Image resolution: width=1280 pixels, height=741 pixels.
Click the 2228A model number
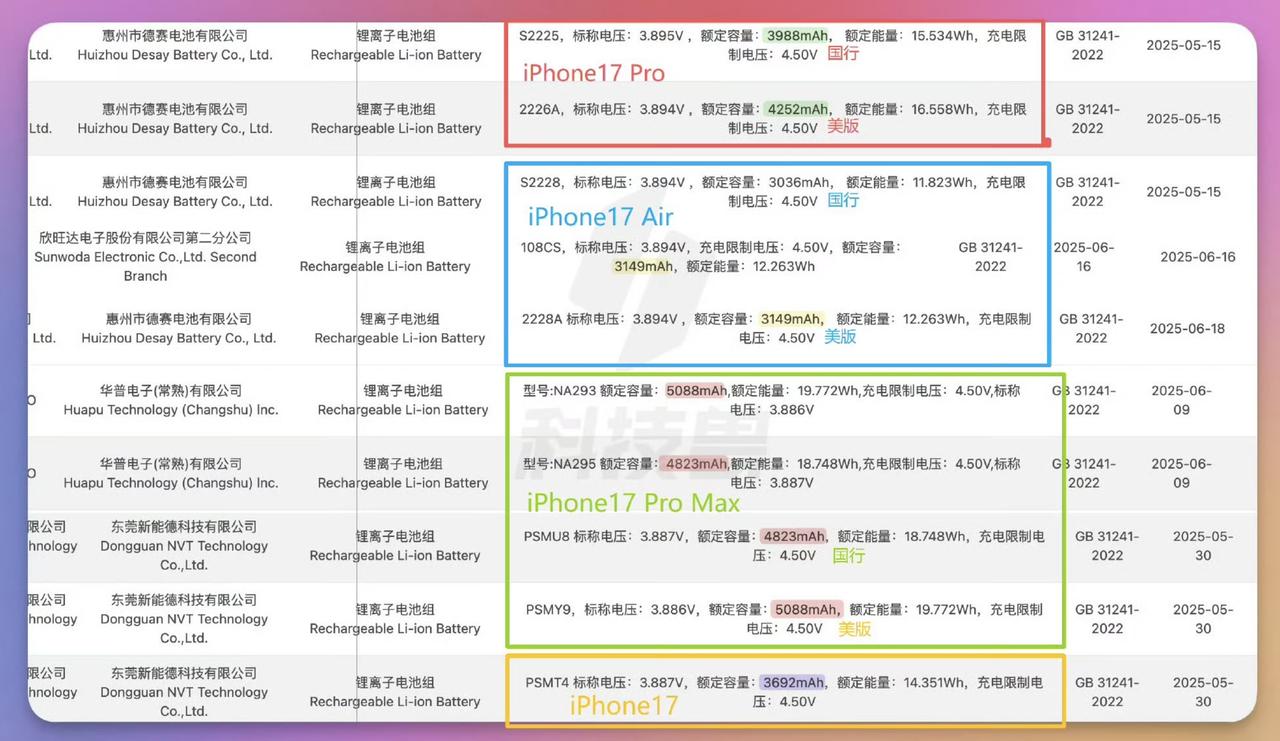click(x=542, y=319)
